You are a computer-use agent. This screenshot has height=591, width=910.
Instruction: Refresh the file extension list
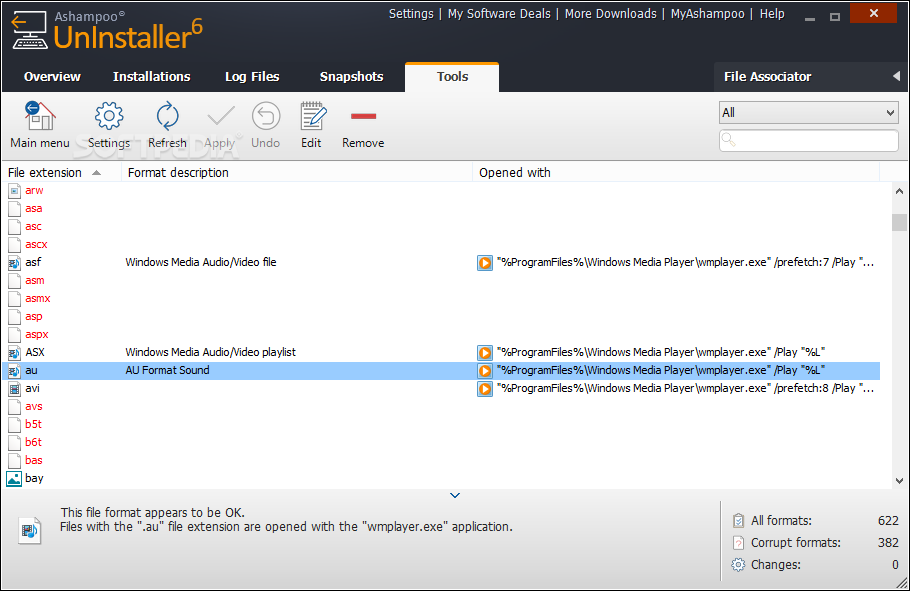(167, 125)
